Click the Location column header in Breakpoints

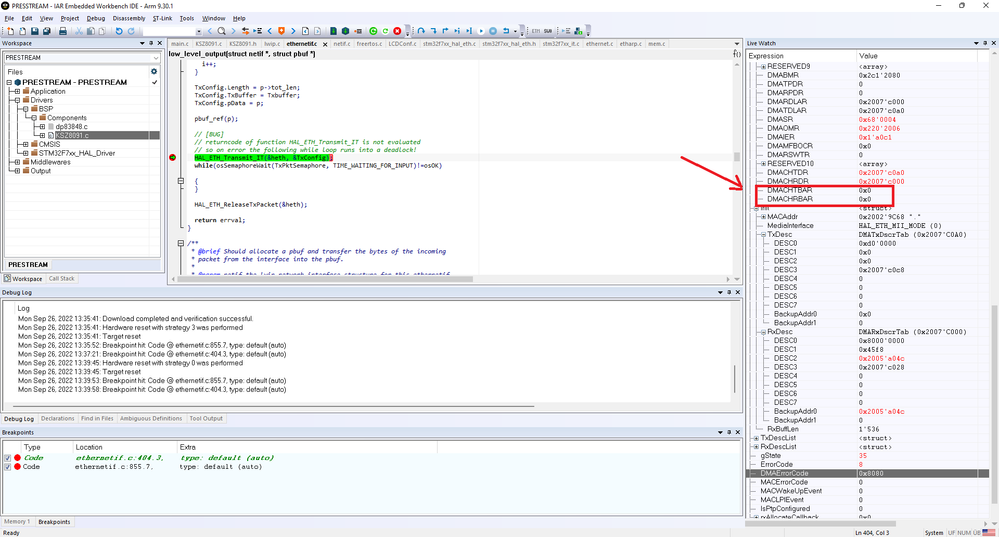pos(124,447)
